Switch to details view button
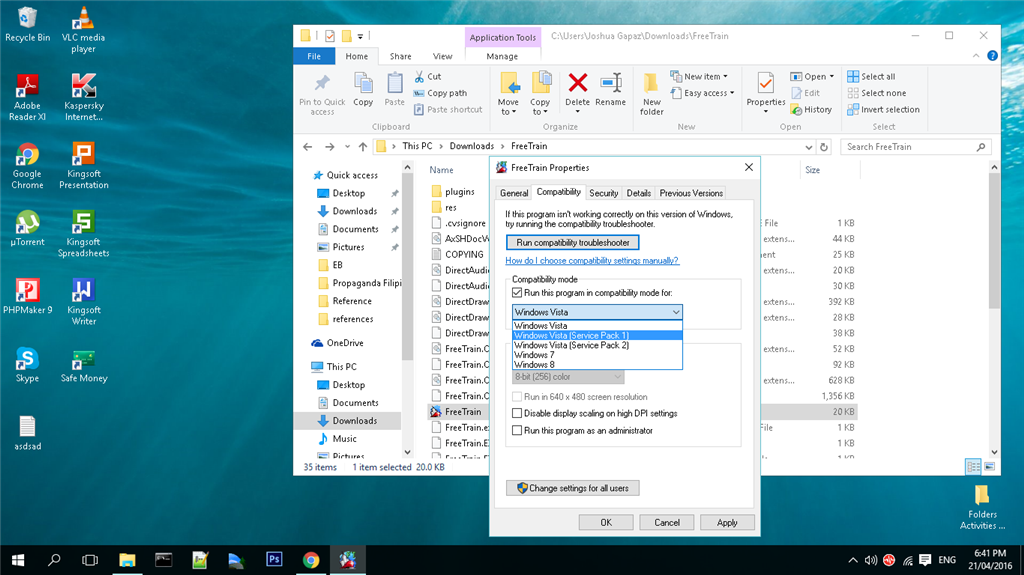Image resolution: width=1024 pixels, height=575 pixels. pyautogui.click(x=973, y=467)
